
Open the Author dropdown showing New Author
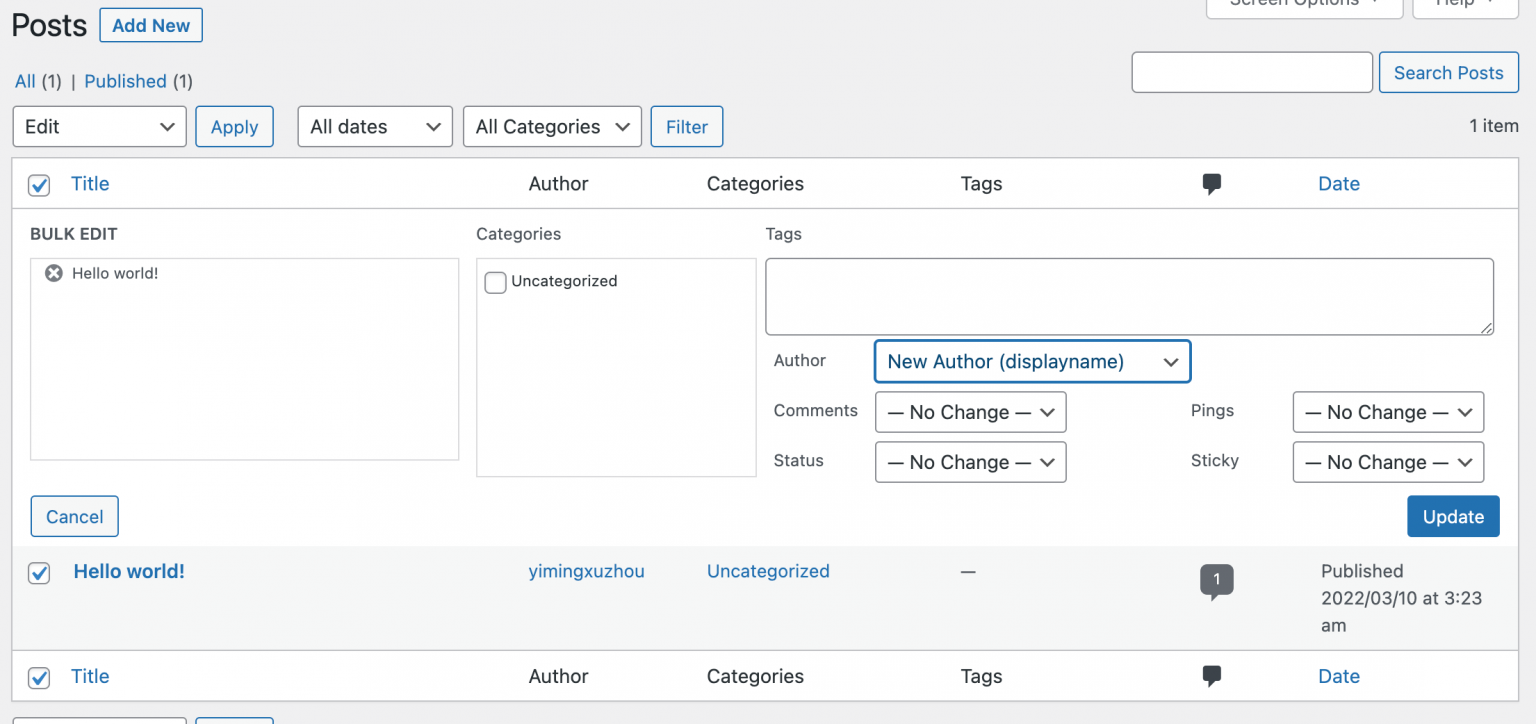[1031, 361]
